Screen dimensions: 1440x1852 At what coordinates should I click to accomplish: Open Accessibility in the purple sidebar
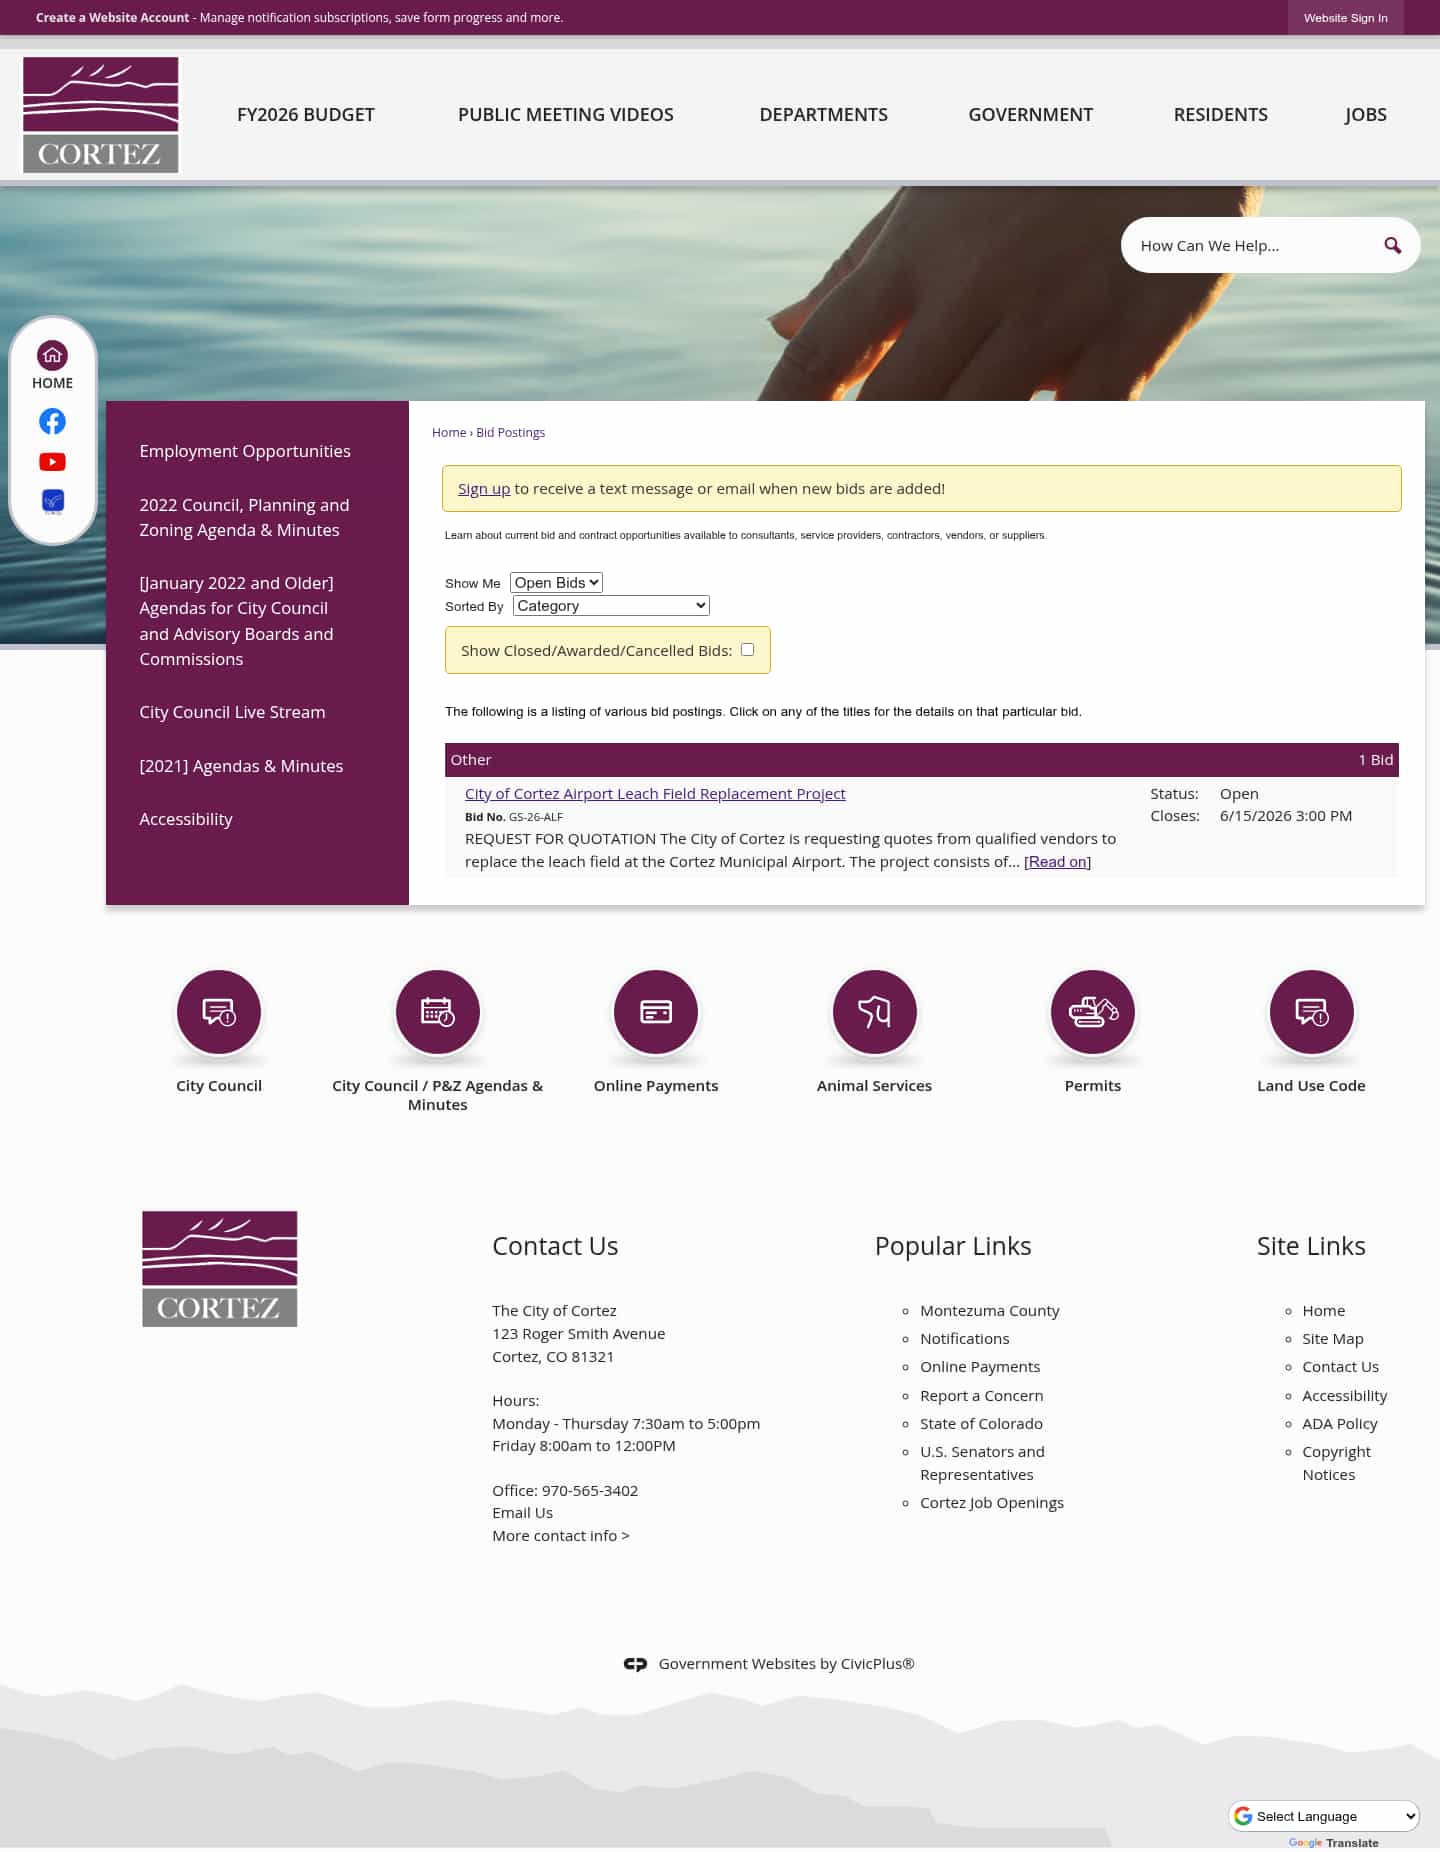pos(186,819)
